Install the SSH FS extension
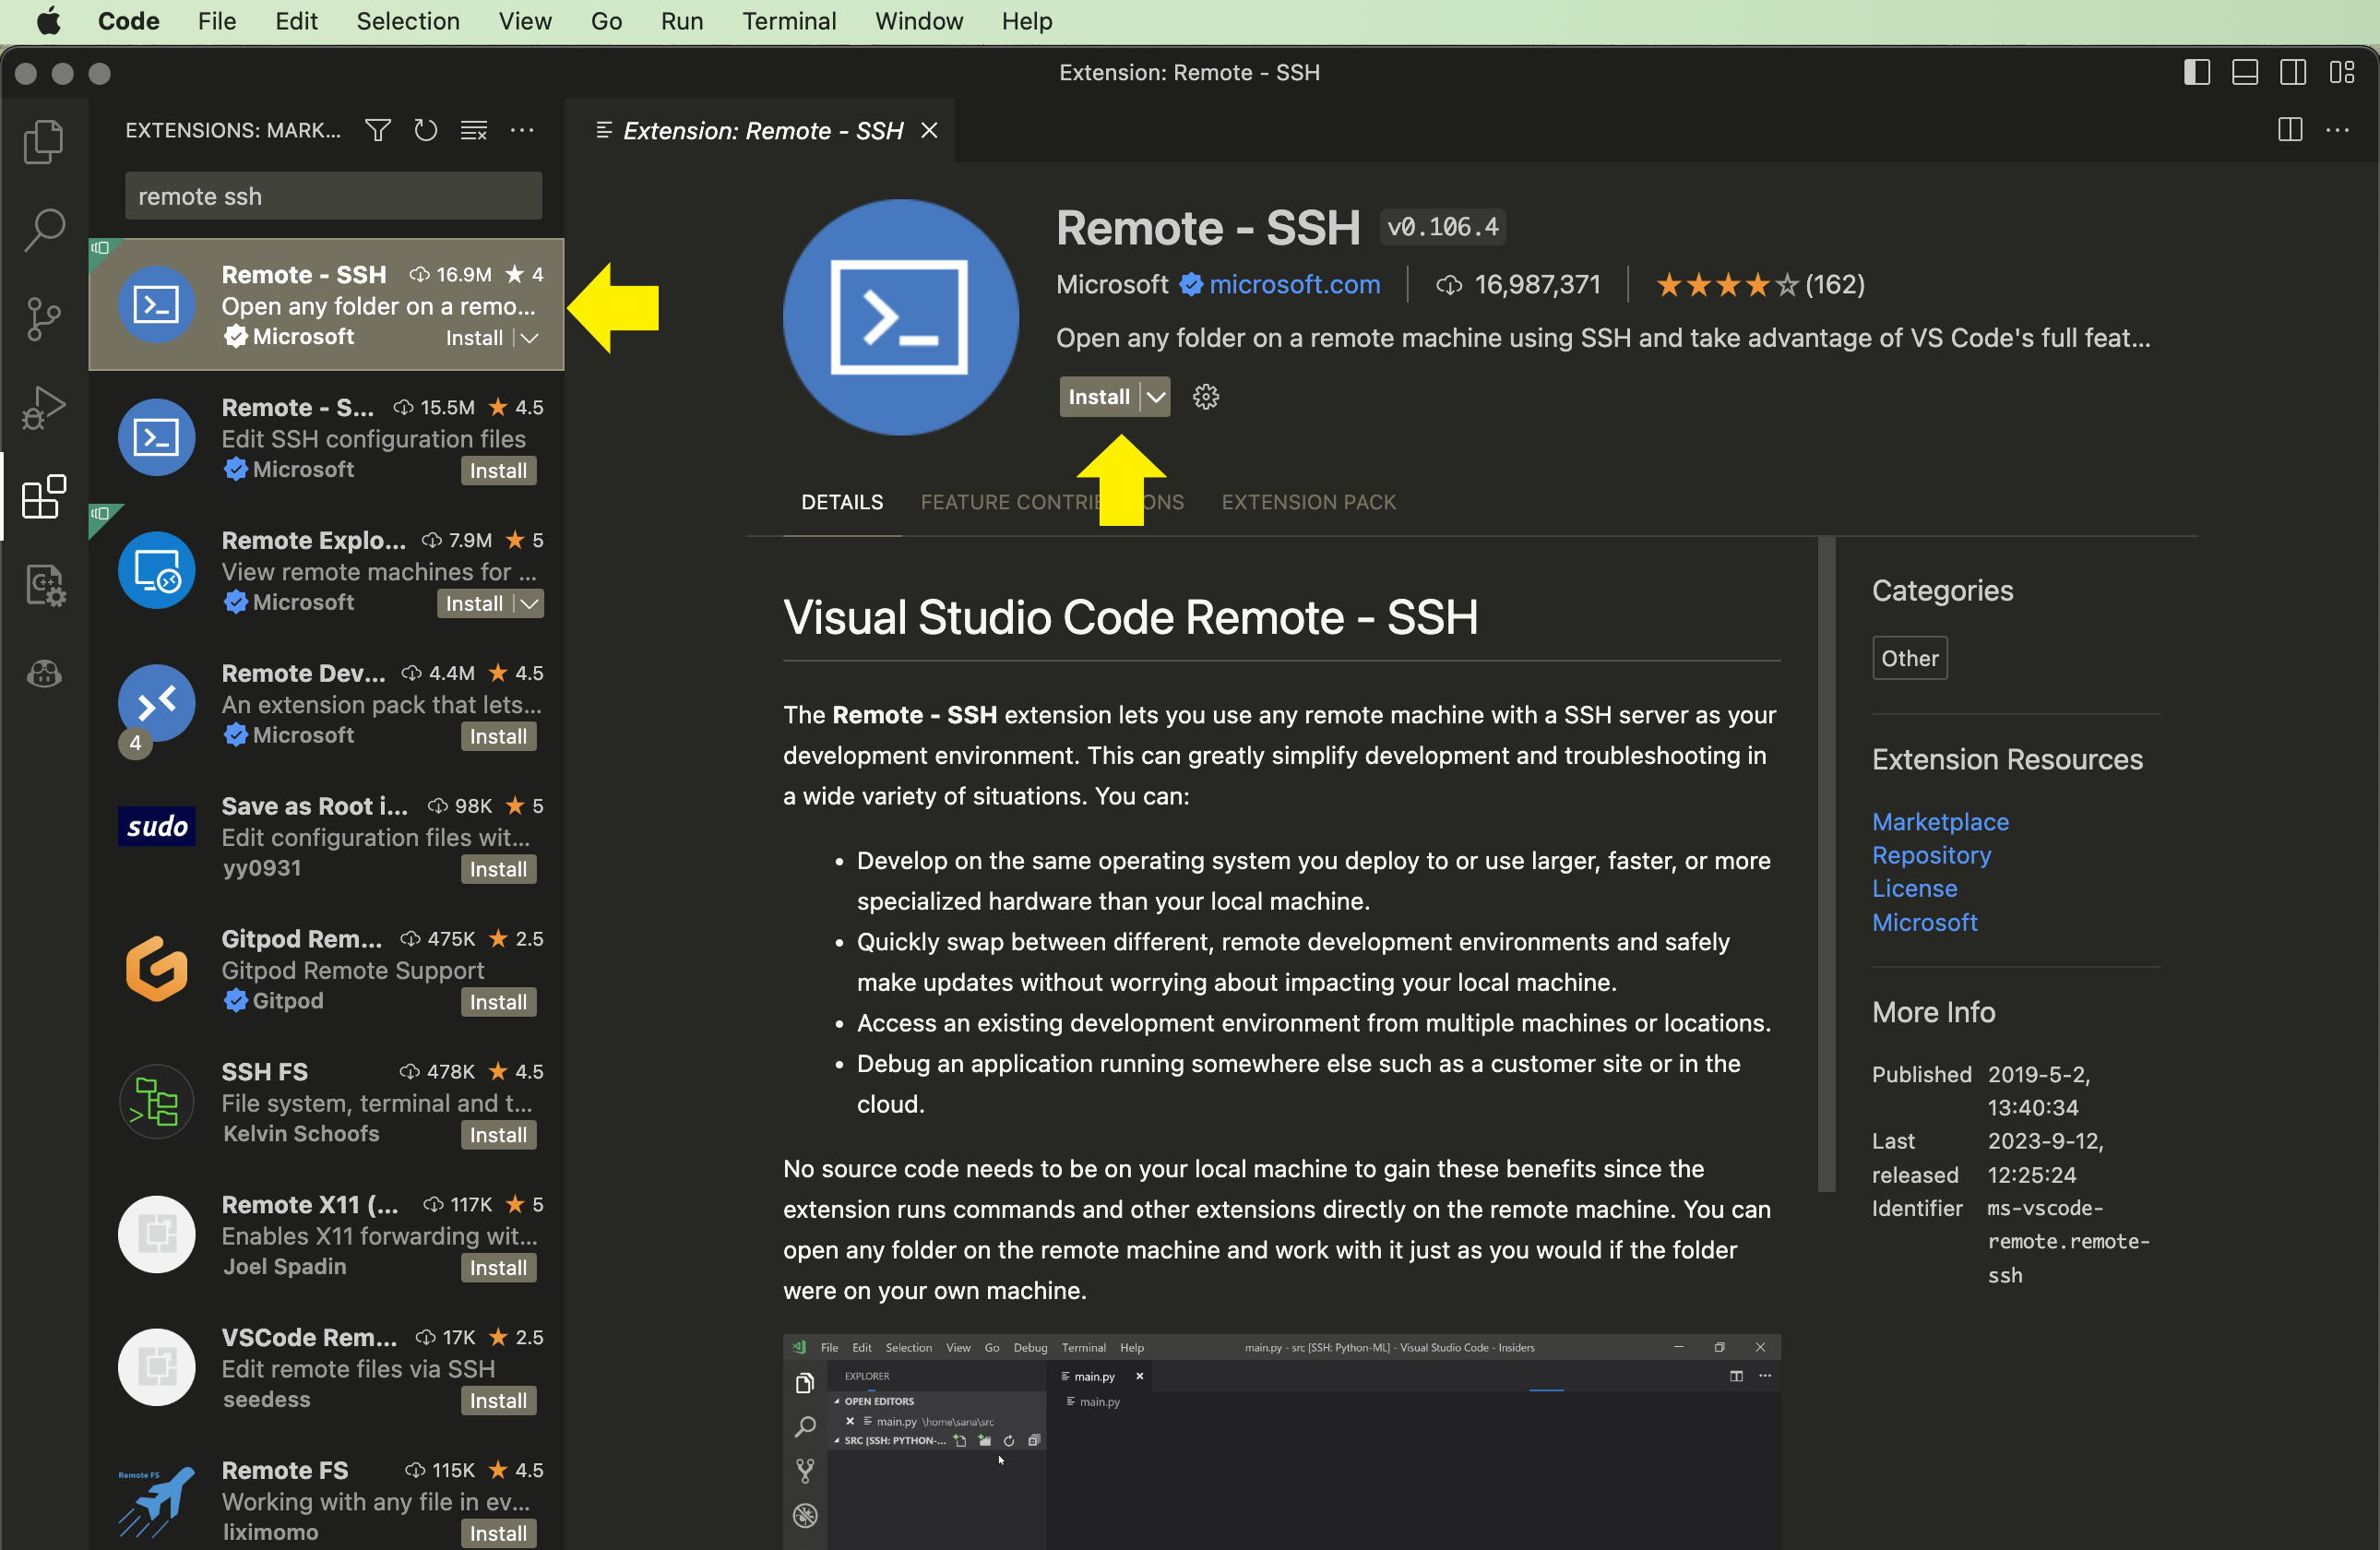Viewport: 2380px width, 1550px height. pos(498,1135)
